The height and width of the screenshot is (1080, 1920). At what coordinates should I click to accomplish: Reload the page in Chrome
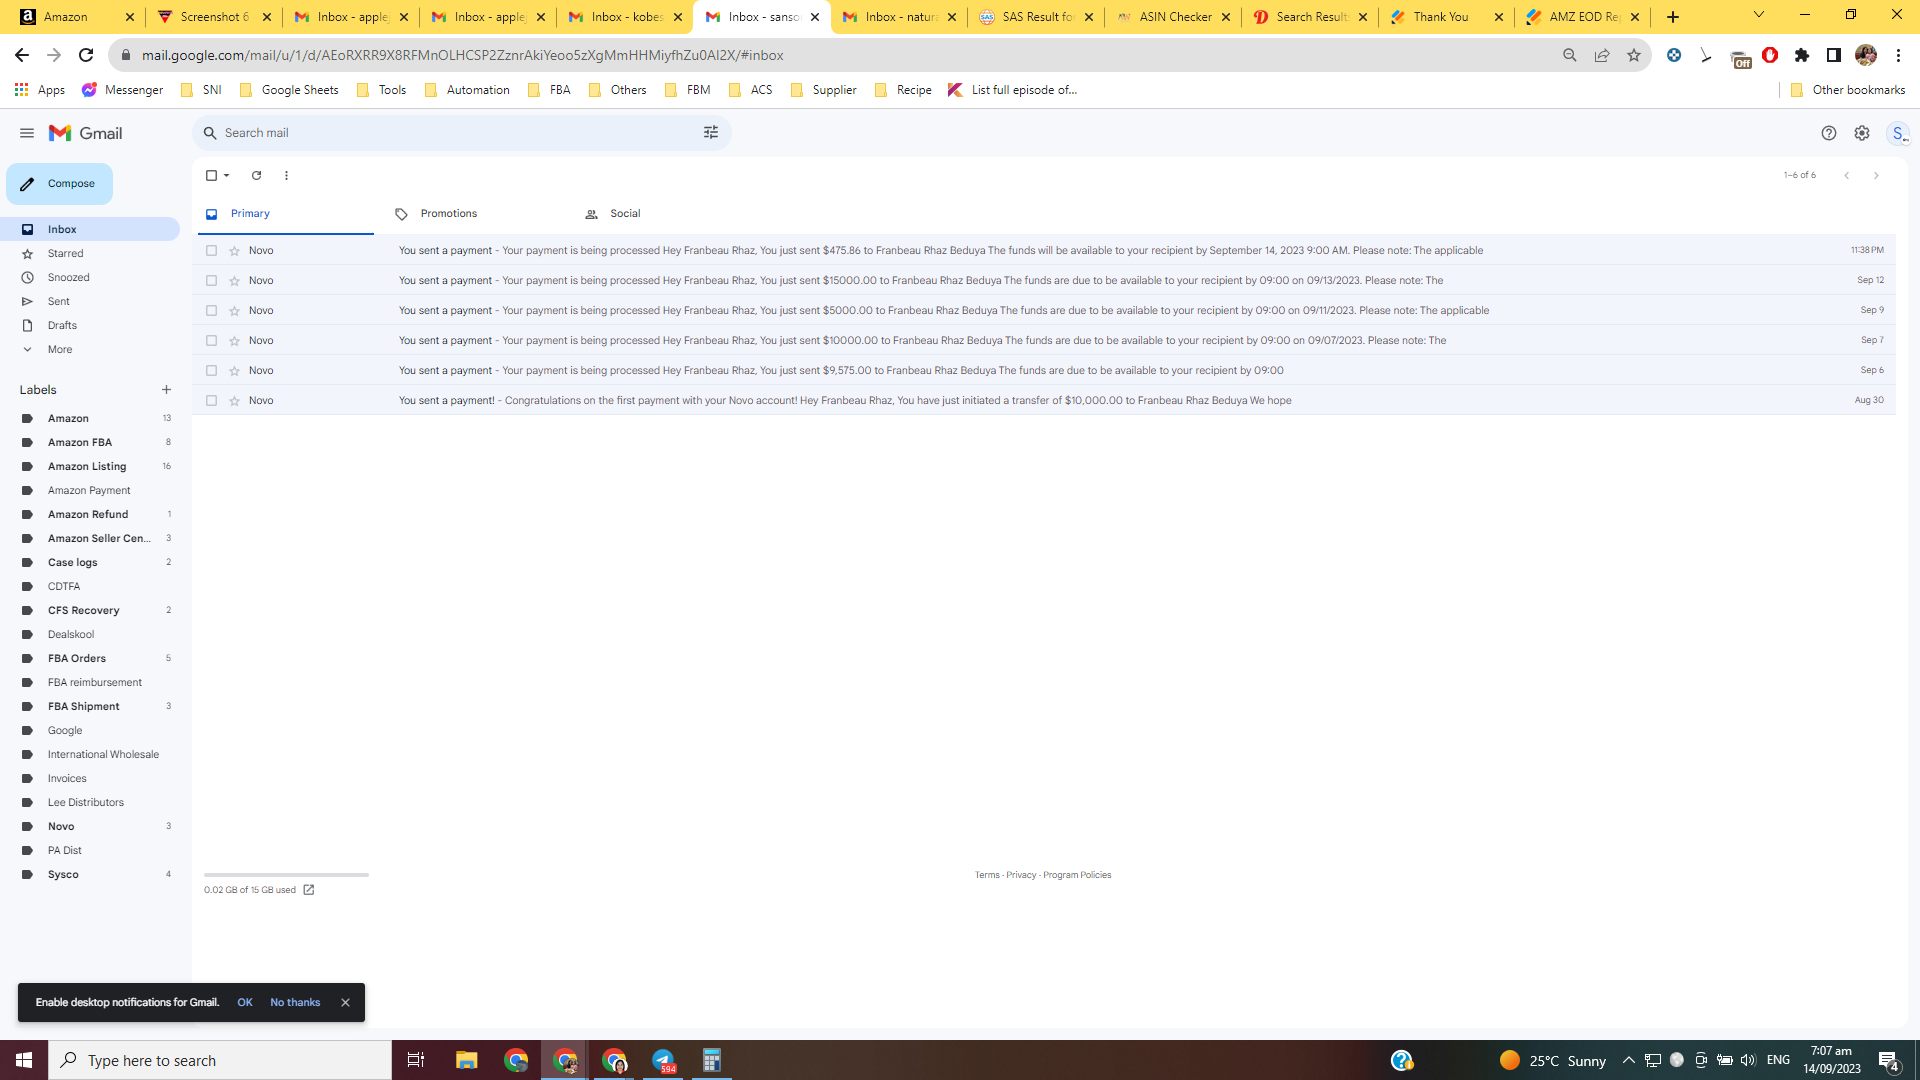click(86, 55)
